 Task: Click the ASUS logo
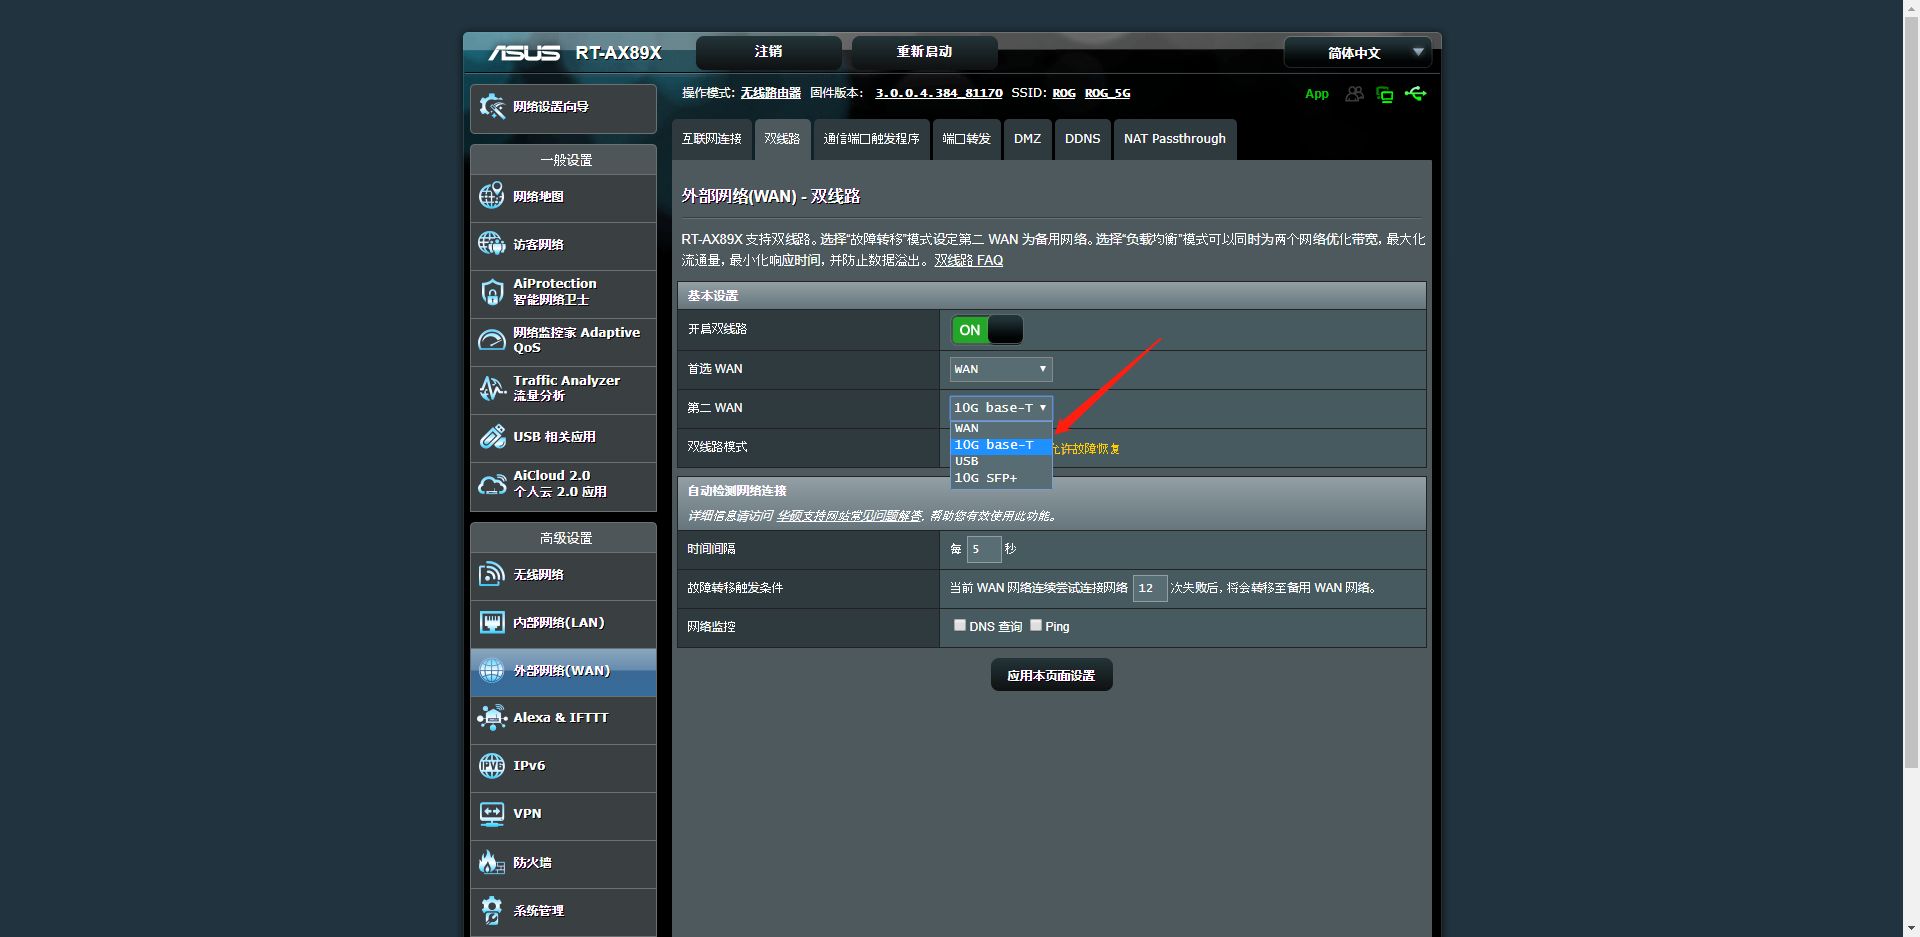pyautogui.click(x=523, y=53)
